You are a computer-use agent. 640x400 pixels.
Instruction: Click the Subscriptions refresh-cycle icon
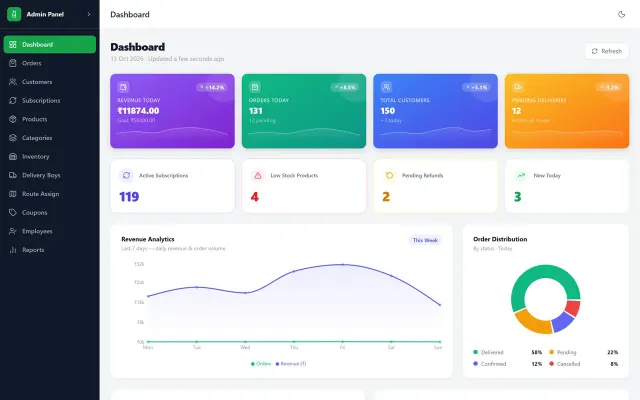[x=13, y=100]
